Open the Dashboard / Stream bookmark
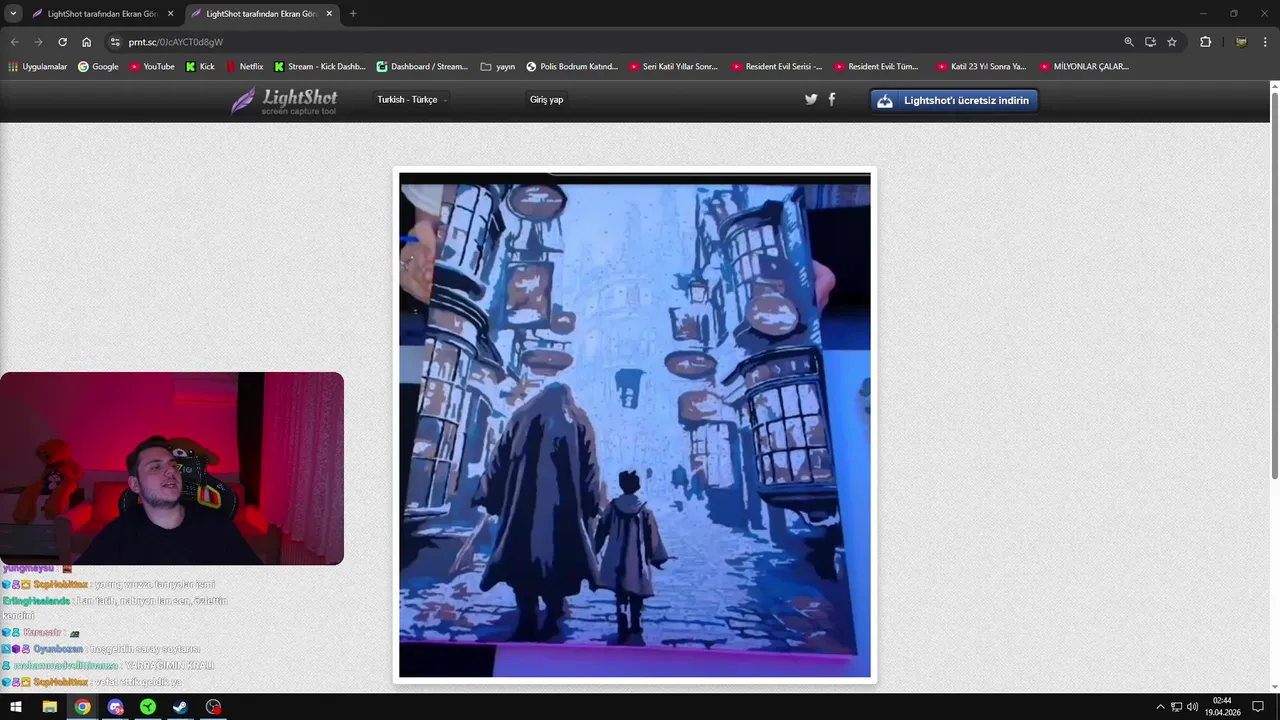The height and width of the screenshot is (720, 1280). (x=422, y=67)
